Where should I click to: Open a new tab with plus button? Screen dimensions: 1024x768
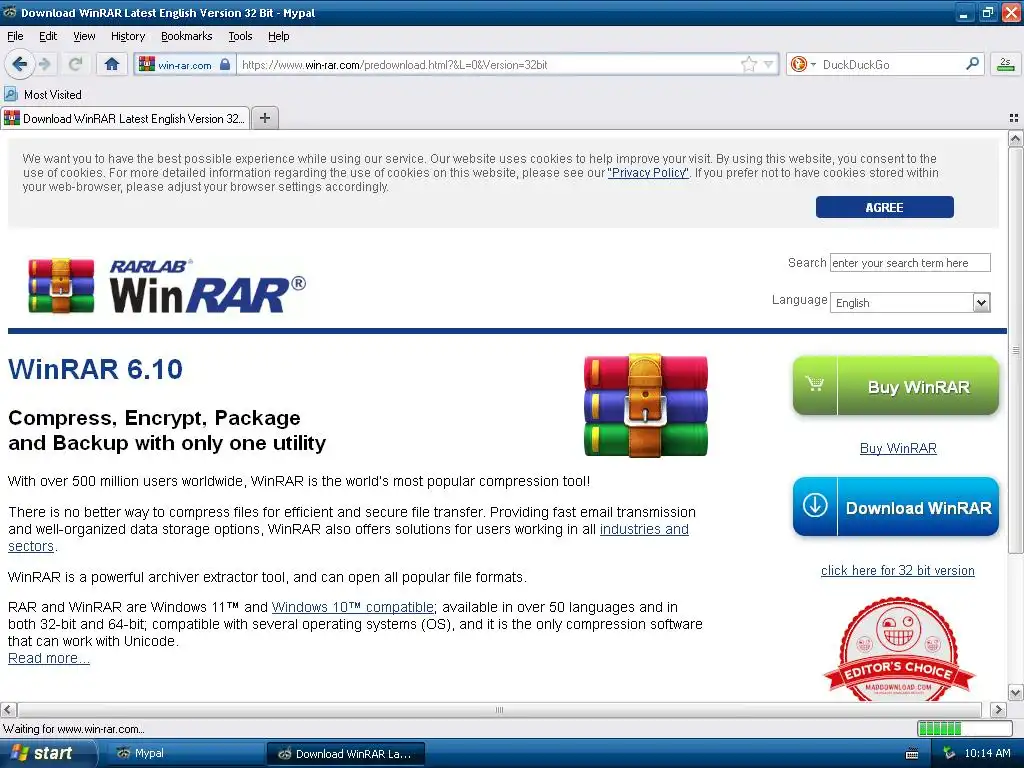point(264,118)
